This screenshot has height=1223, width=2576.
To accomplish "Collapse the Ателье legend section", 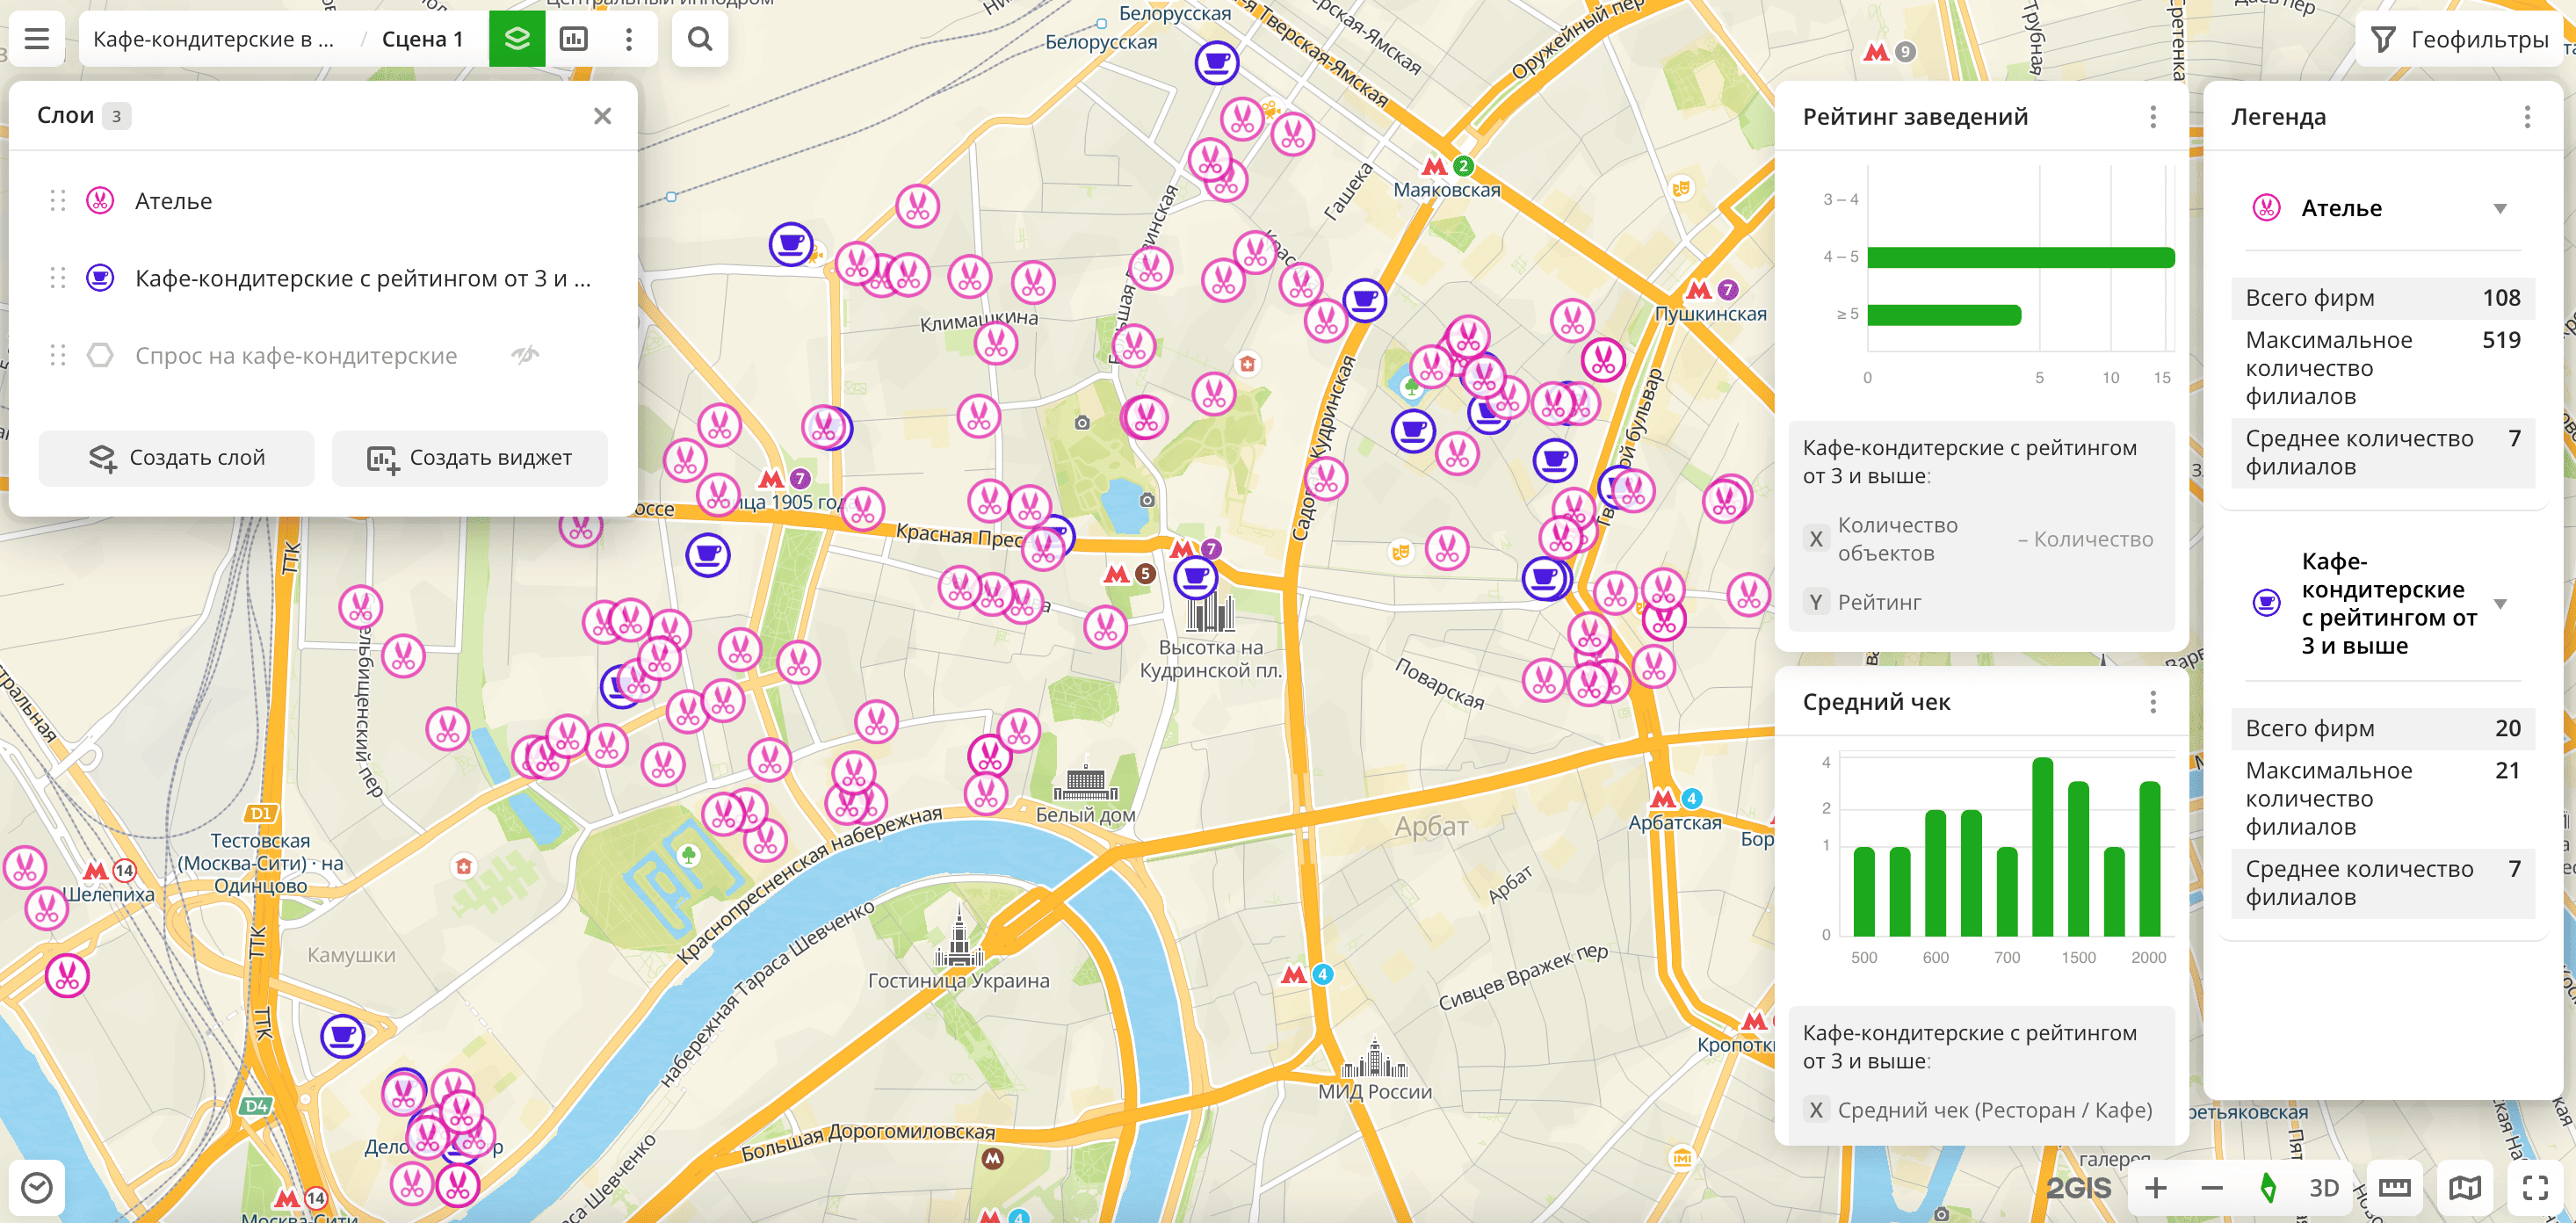I will click(x=2499, y=209).
